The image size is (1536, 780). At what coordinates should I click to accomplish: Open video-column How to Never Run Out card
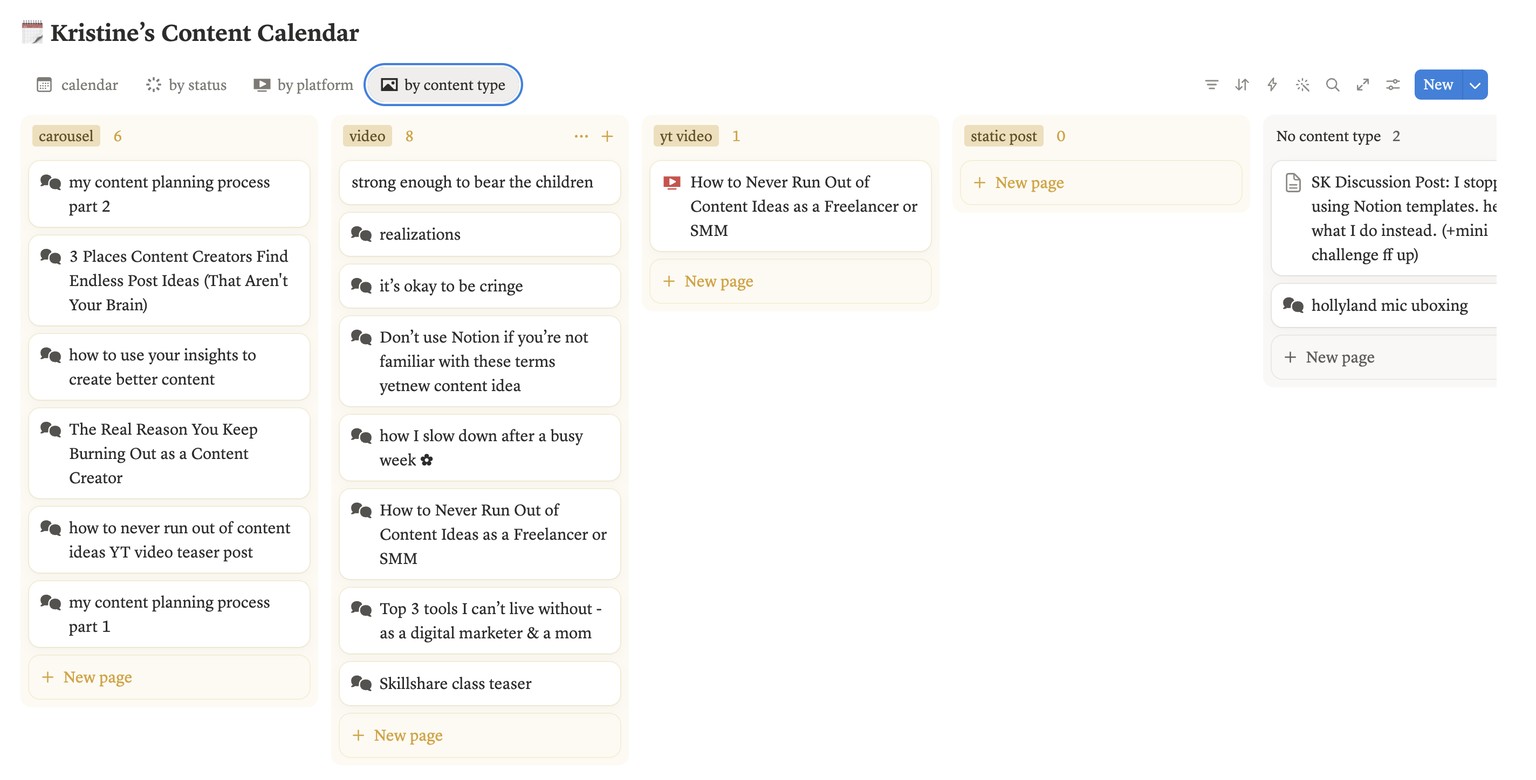click(x=480, y=534)
